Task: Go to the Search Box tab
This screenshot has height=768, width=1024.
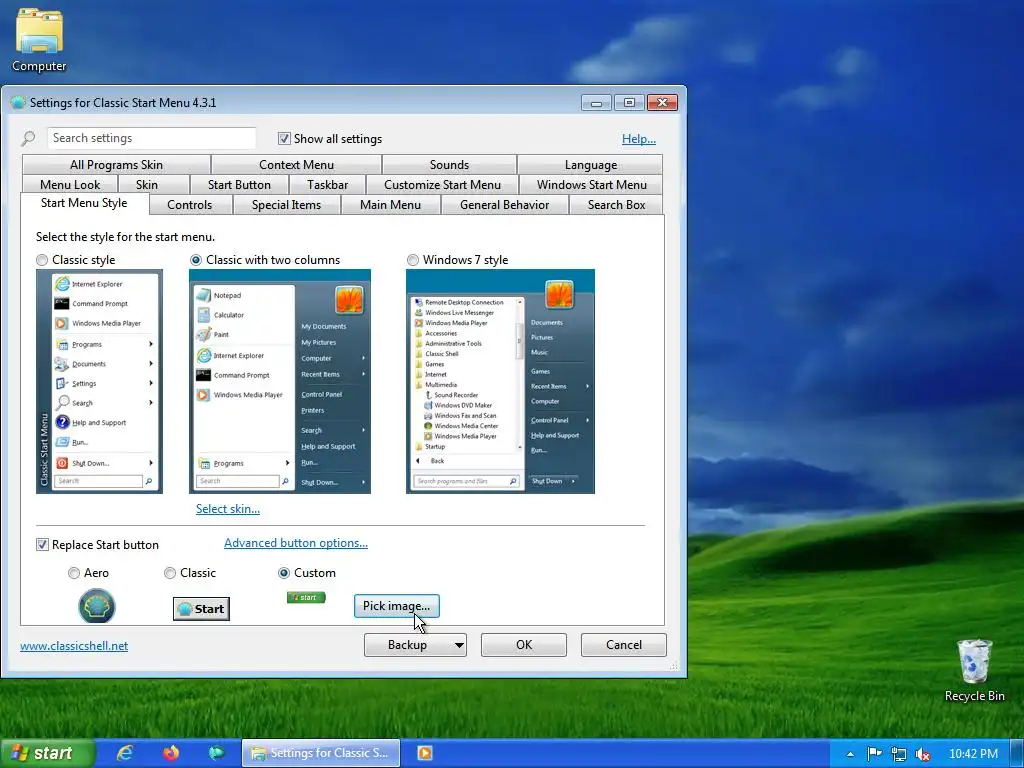Action: tap(616, 204)
